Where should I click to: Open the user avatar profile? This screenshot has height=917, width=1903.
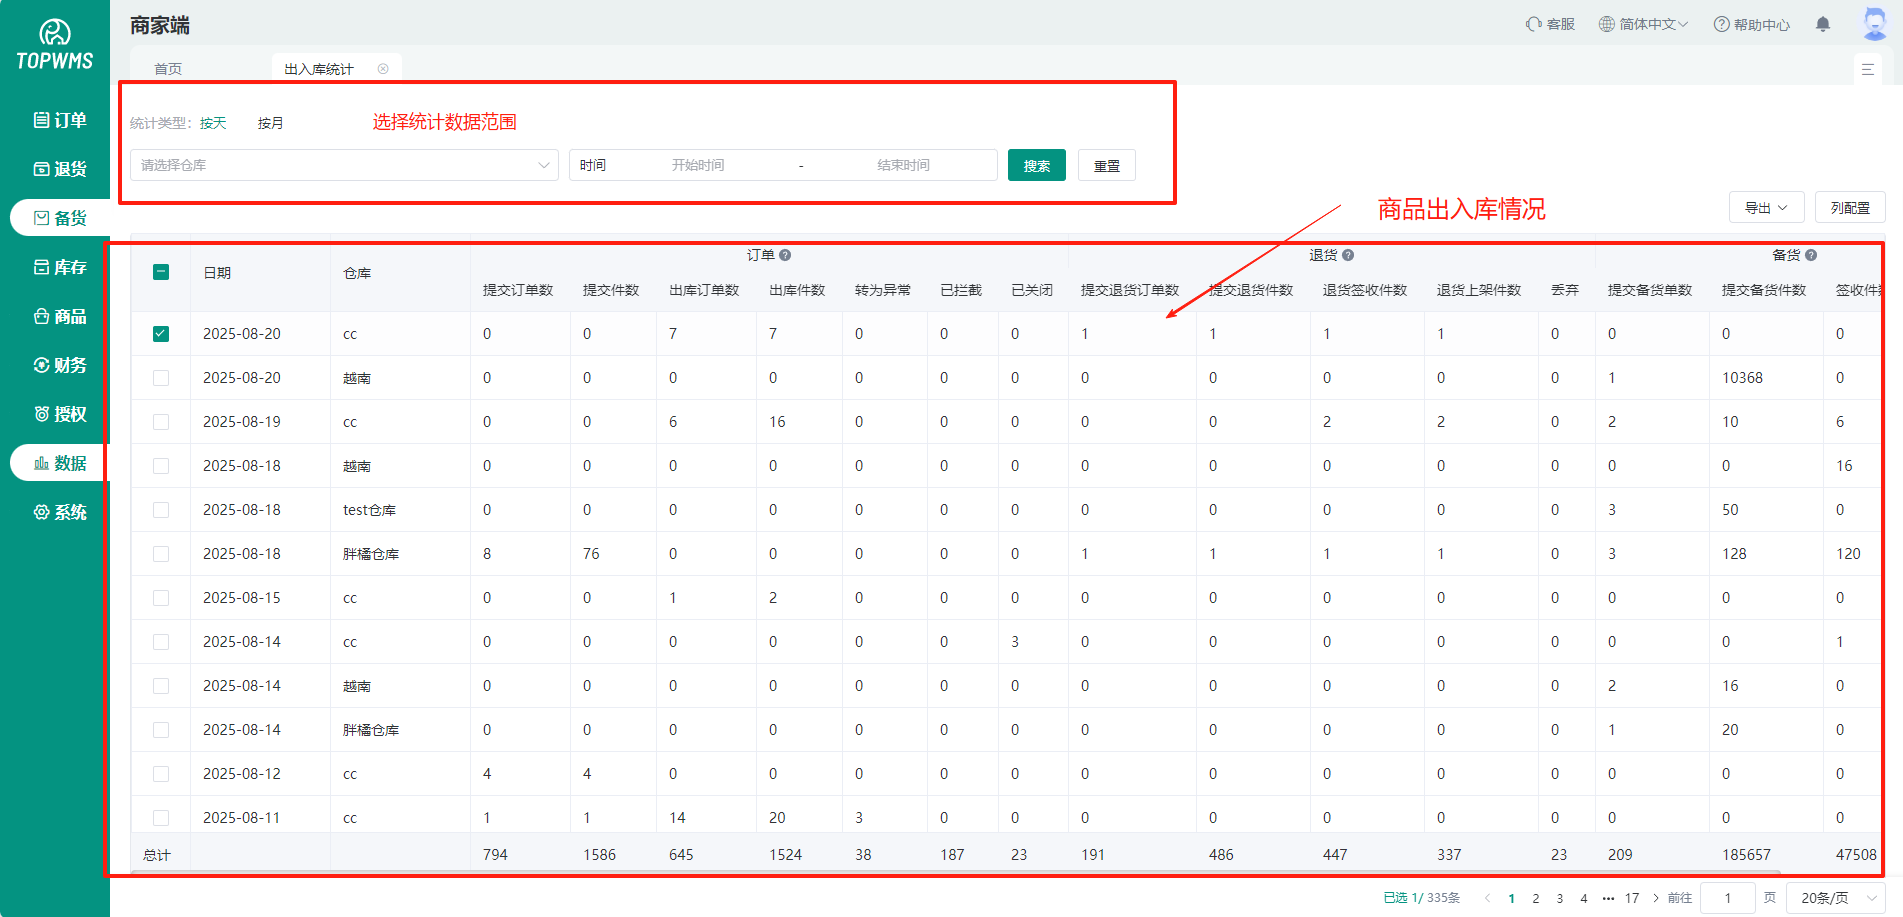tap(1874, 23)
